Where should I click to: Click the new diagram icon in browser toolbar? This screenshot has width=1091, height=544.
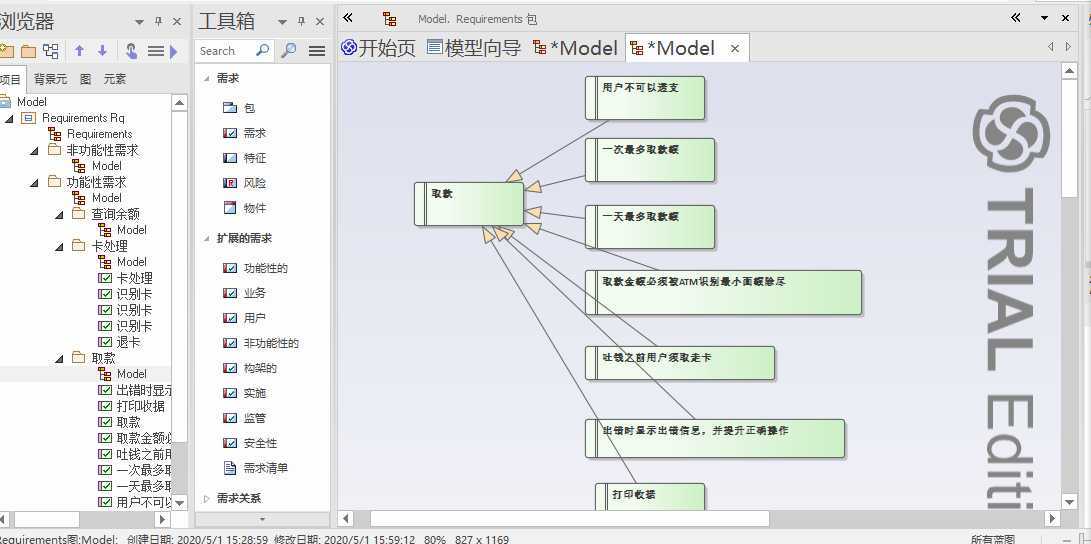pyautogui.click(x=51, y=51)
